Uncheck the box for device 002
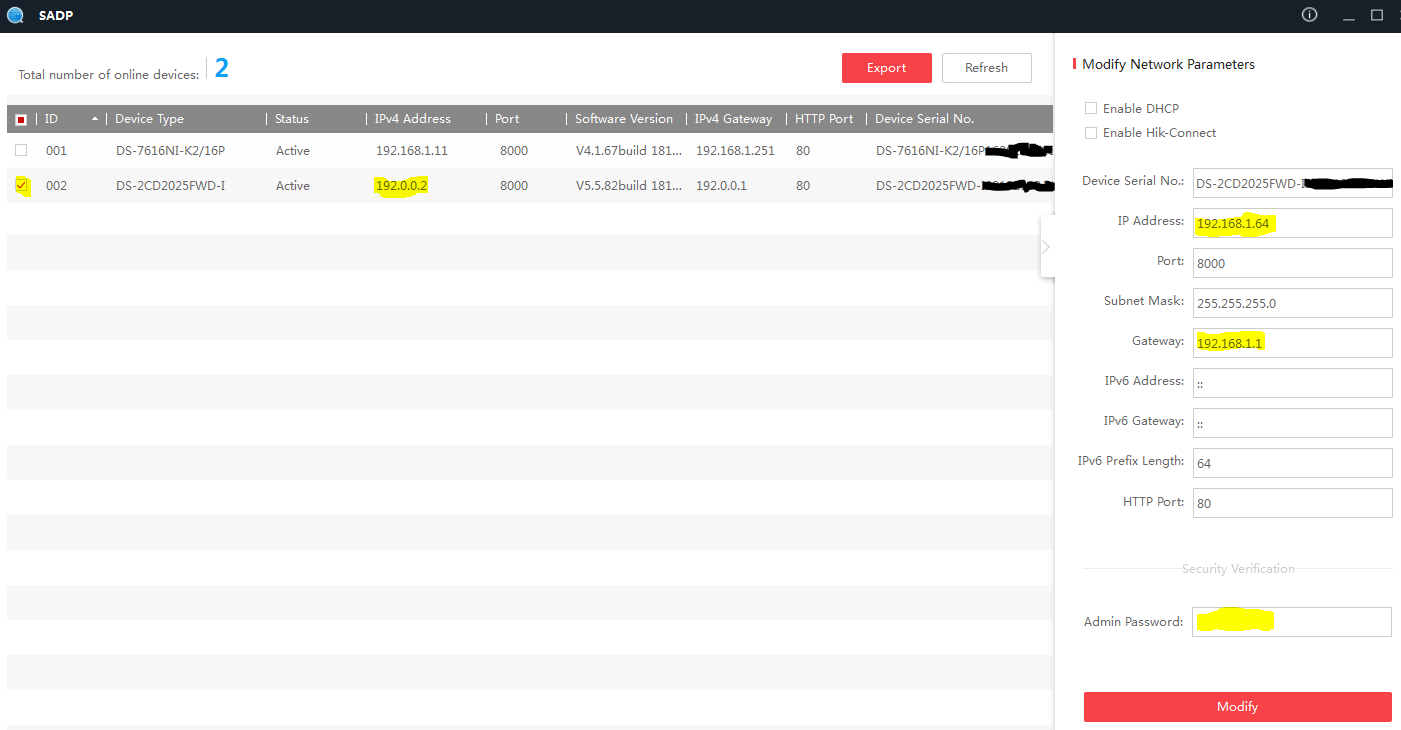The image size is (1401, 730). click(x=21, y=185)
